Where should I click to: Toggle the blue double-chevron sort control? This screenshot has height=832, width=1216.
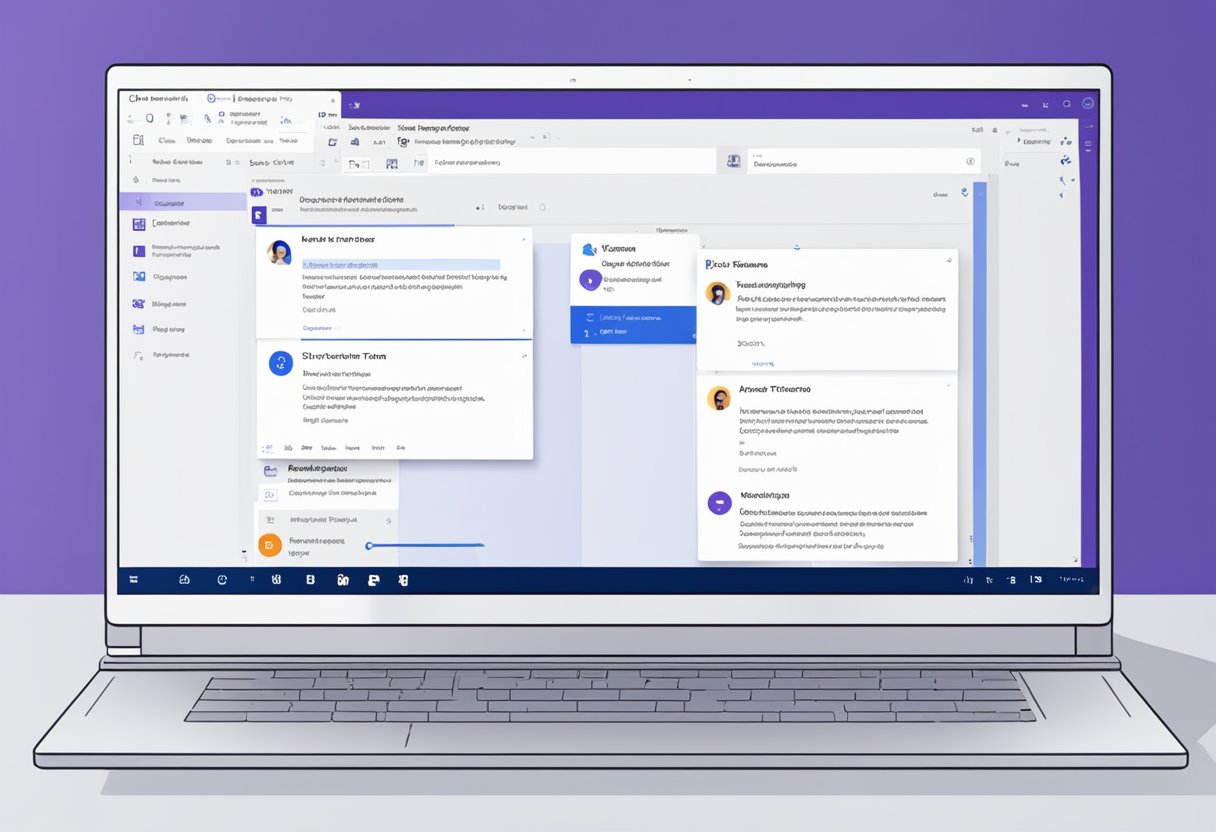963,192
